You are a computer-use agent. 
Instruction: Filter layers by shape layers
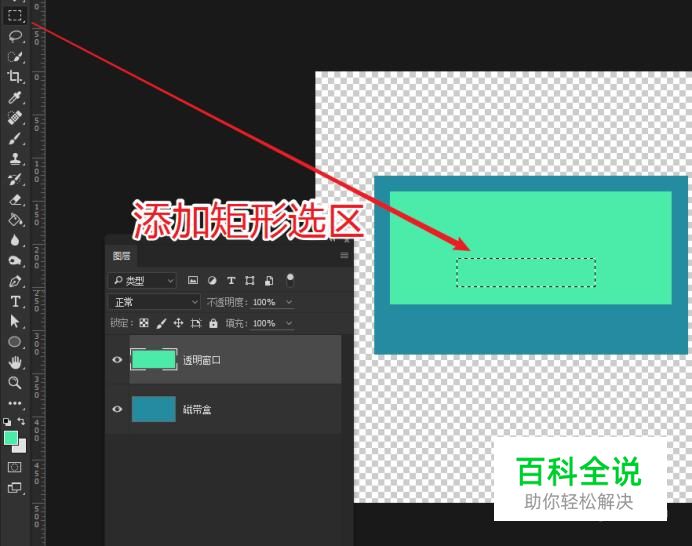click(250, 280)
